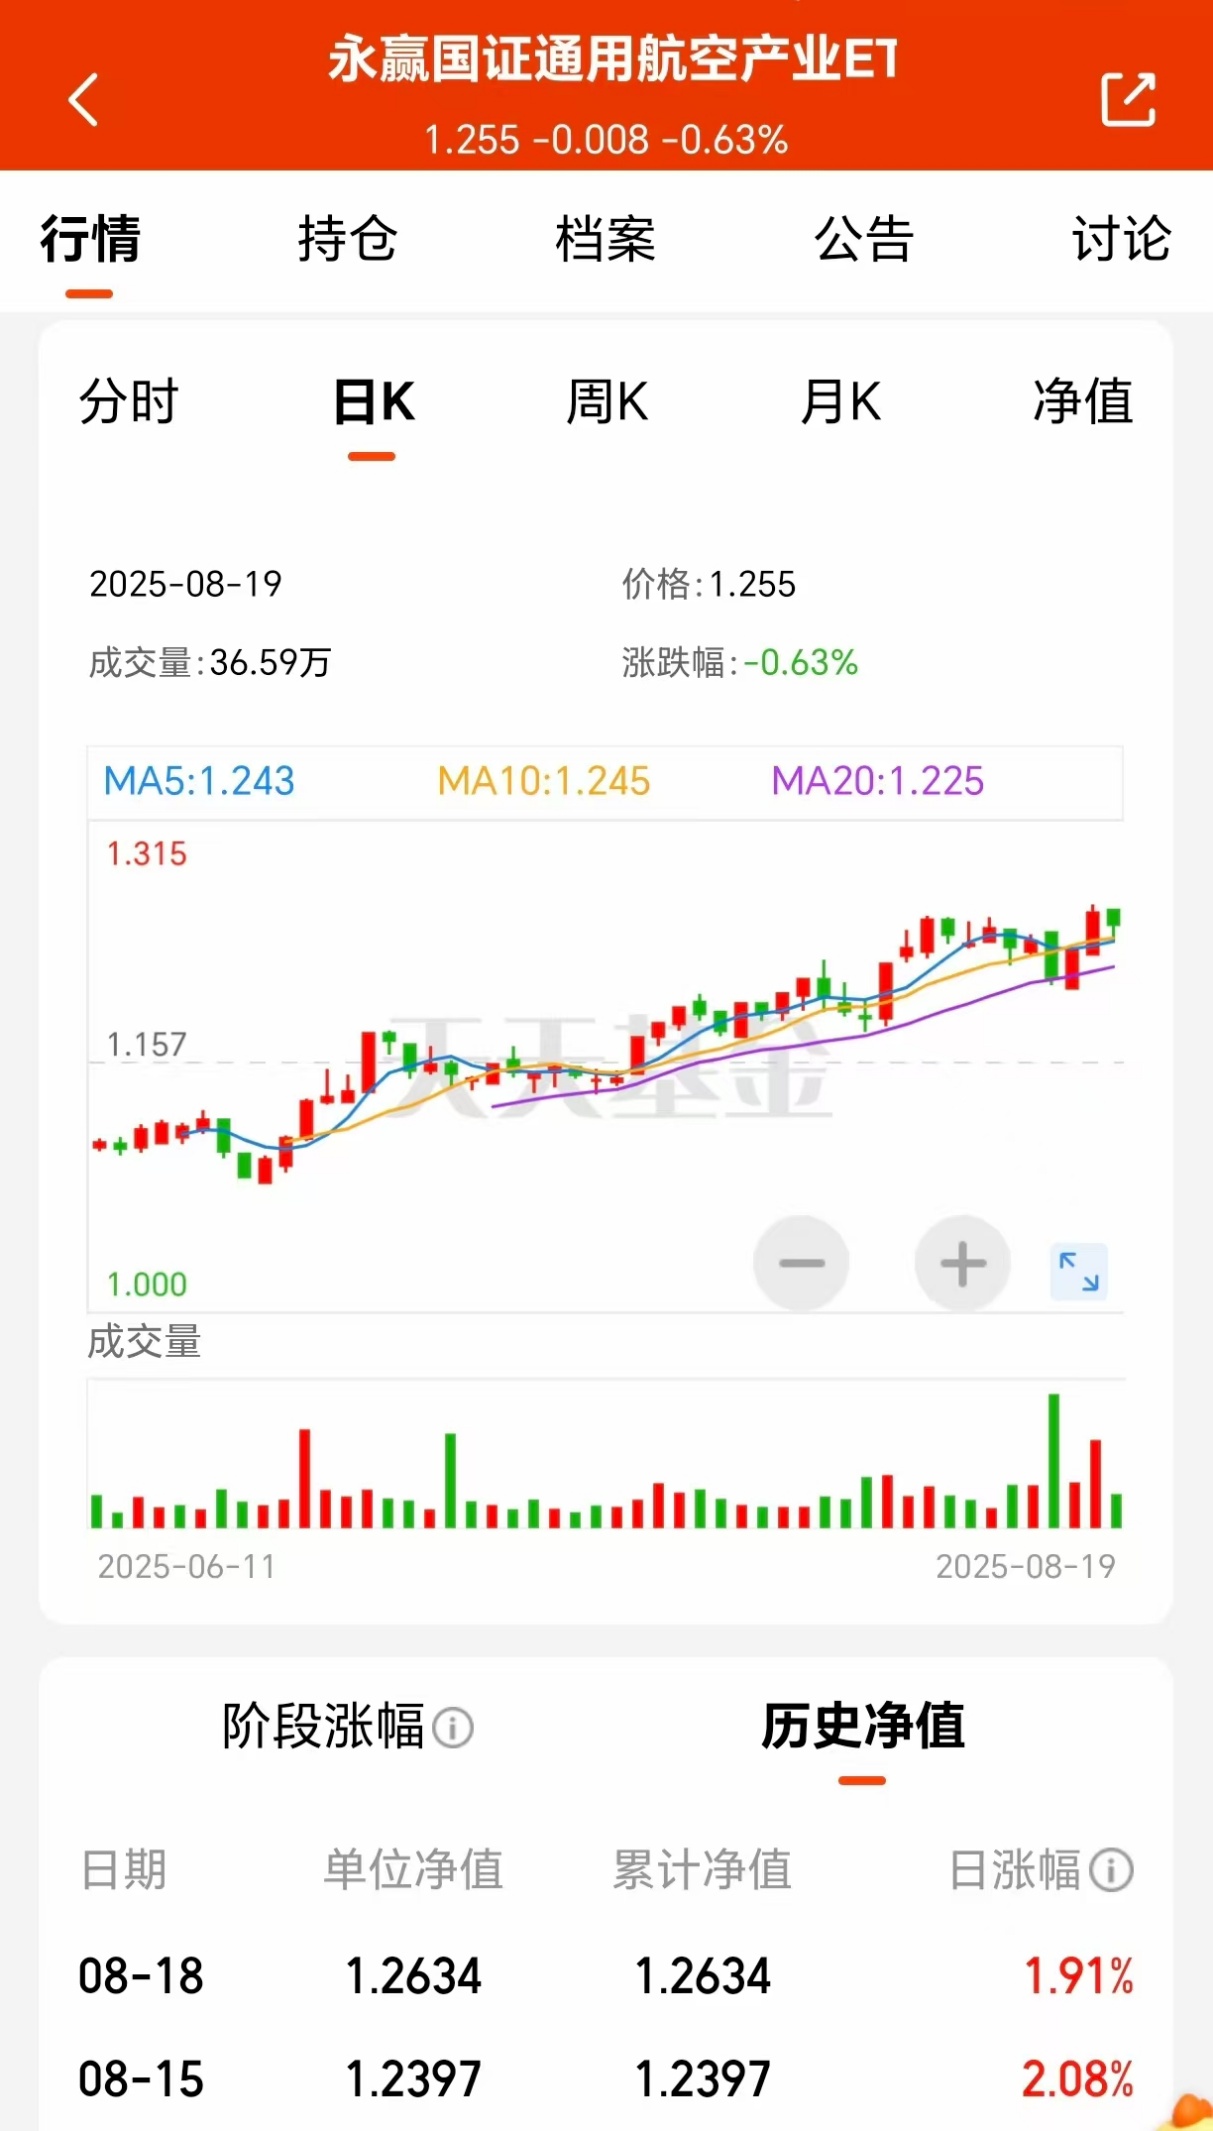Tap the back arrow icon
This screenshot has height=2131, width=1213.
click(x=84, y=100)
